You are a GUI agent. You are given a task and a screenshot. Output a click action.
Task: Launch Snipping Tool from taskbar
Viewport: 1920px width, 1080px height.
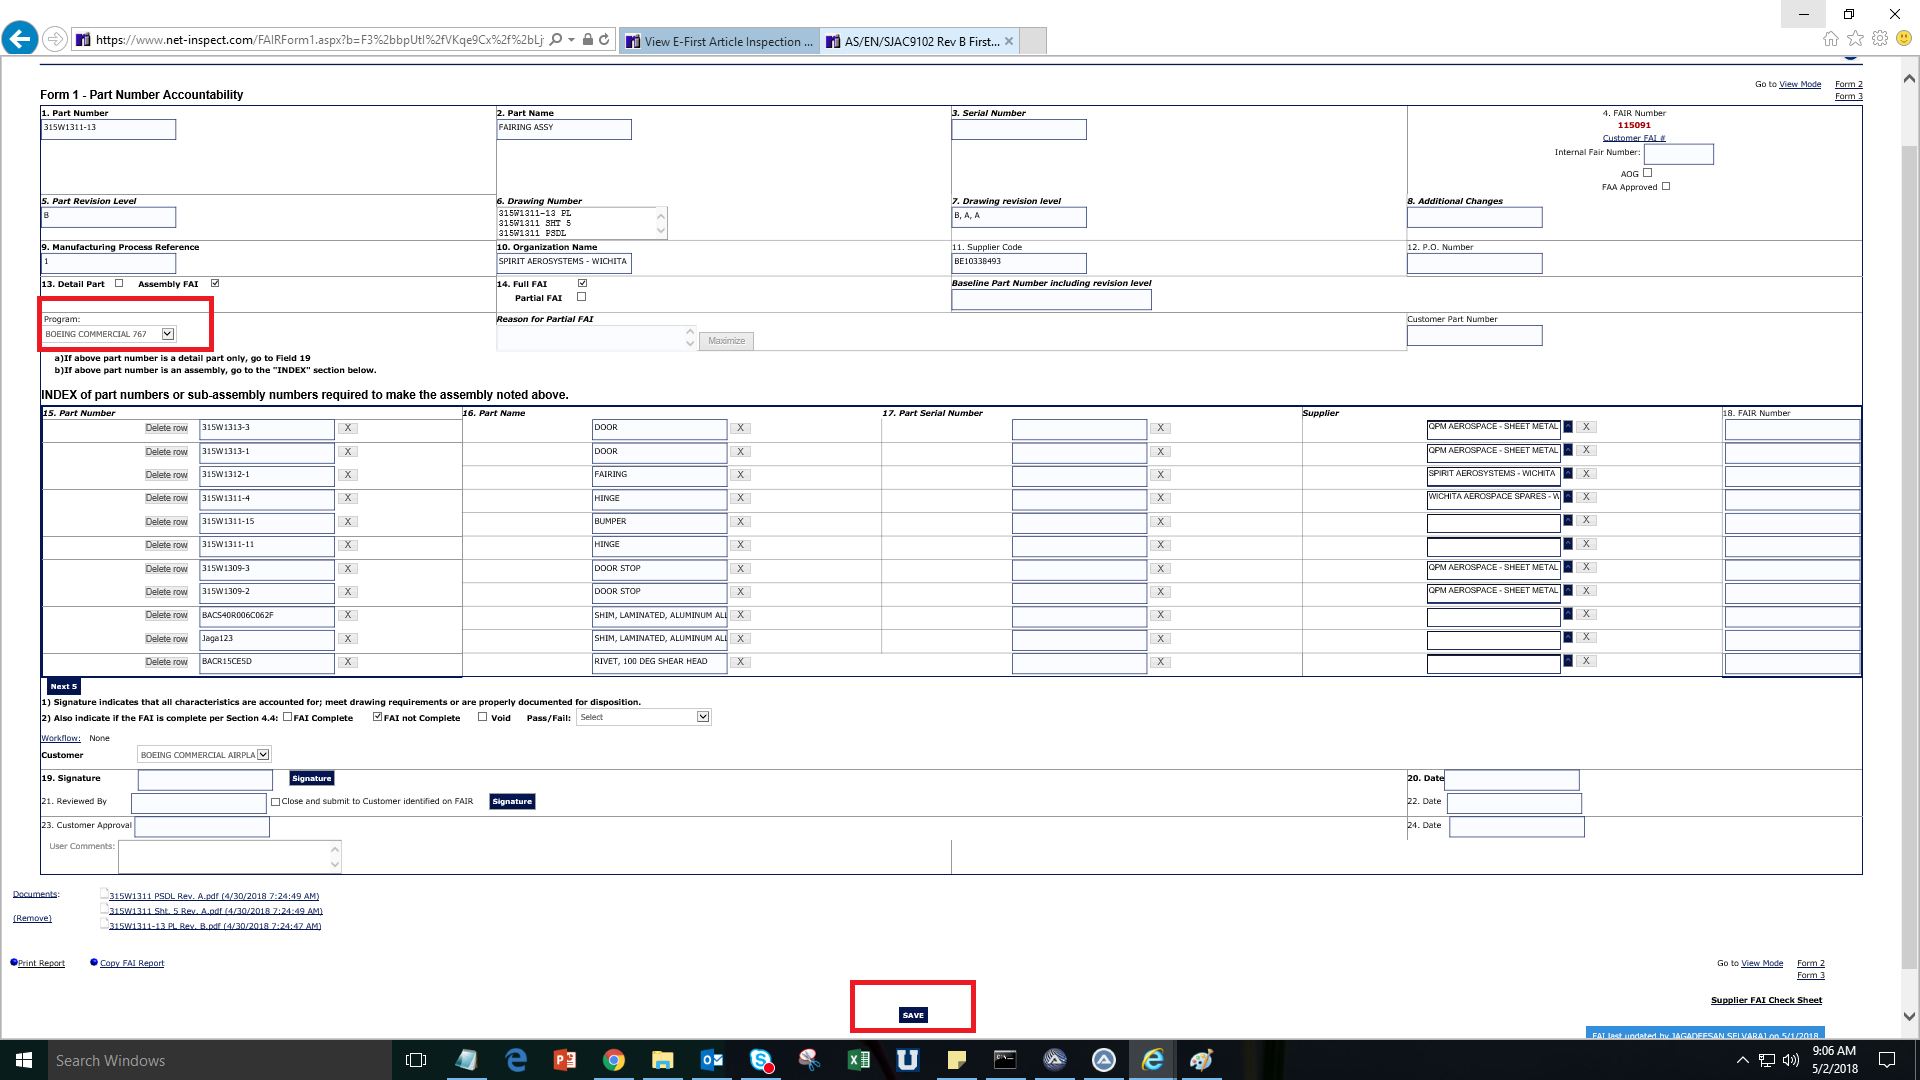(x=809, y=1060)
